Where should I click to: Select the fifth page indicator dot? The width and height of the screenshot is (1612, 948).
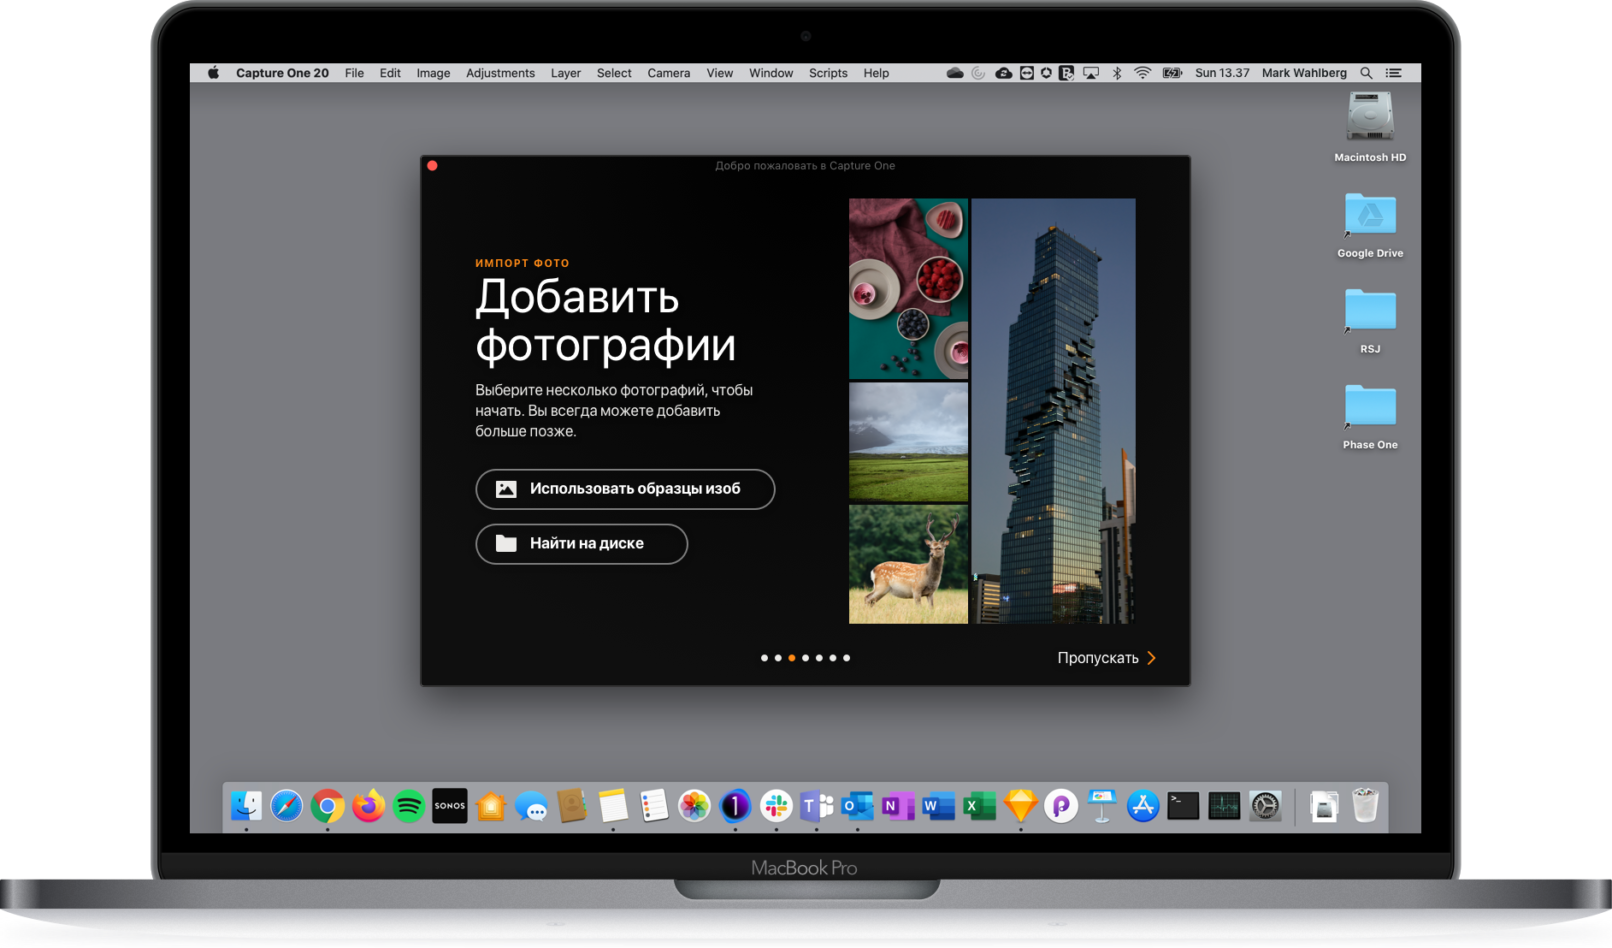coord(819,658)
